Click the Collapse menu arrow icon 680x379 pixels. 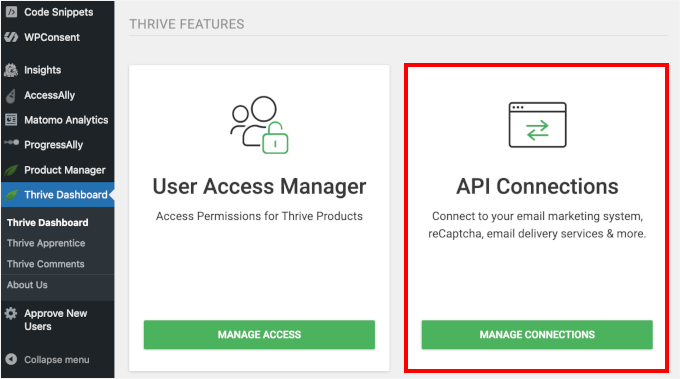[x=11, y=359]
